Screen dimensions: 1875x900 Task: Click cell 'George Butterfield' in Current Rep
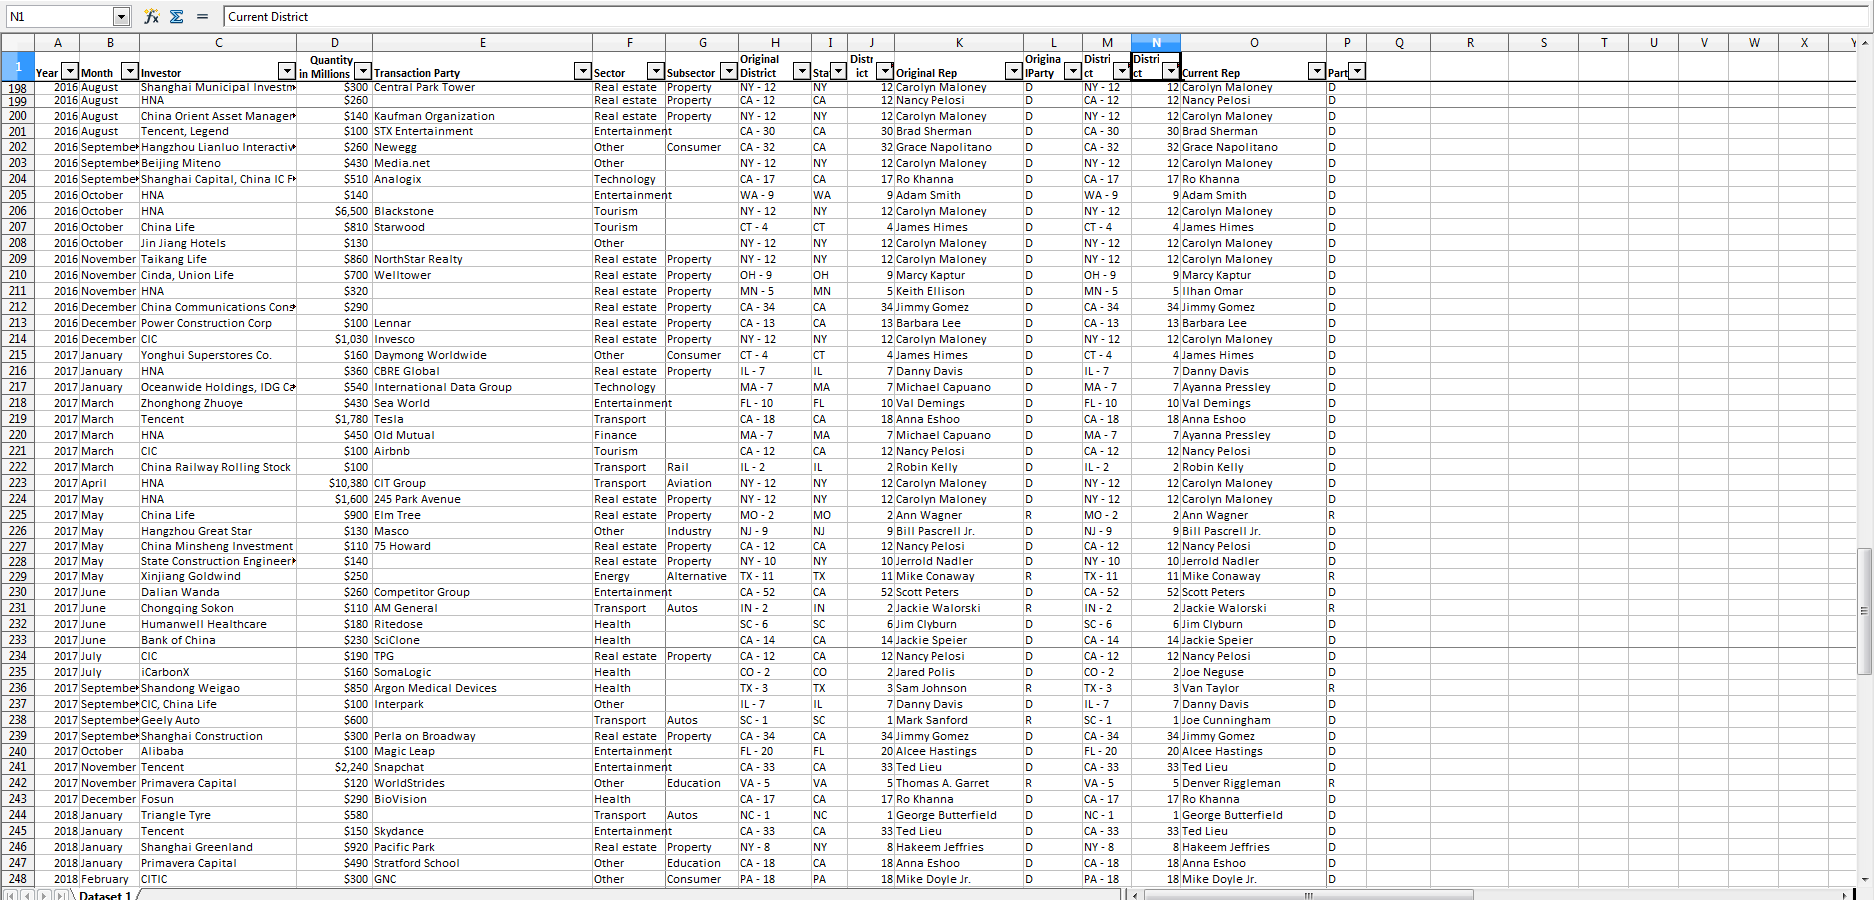(1254, 815)
